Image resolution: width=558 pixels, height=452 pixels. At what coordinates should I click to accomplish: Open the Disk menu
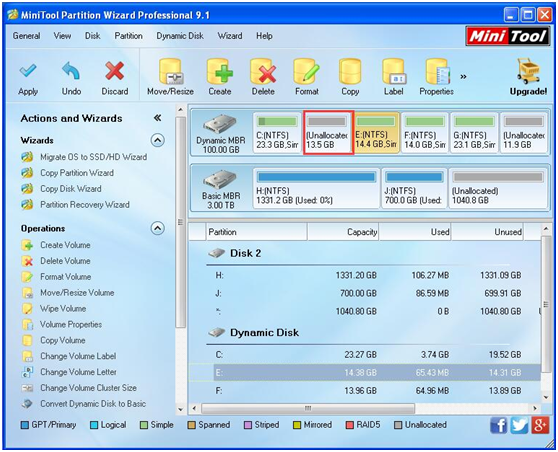(93, 36)
